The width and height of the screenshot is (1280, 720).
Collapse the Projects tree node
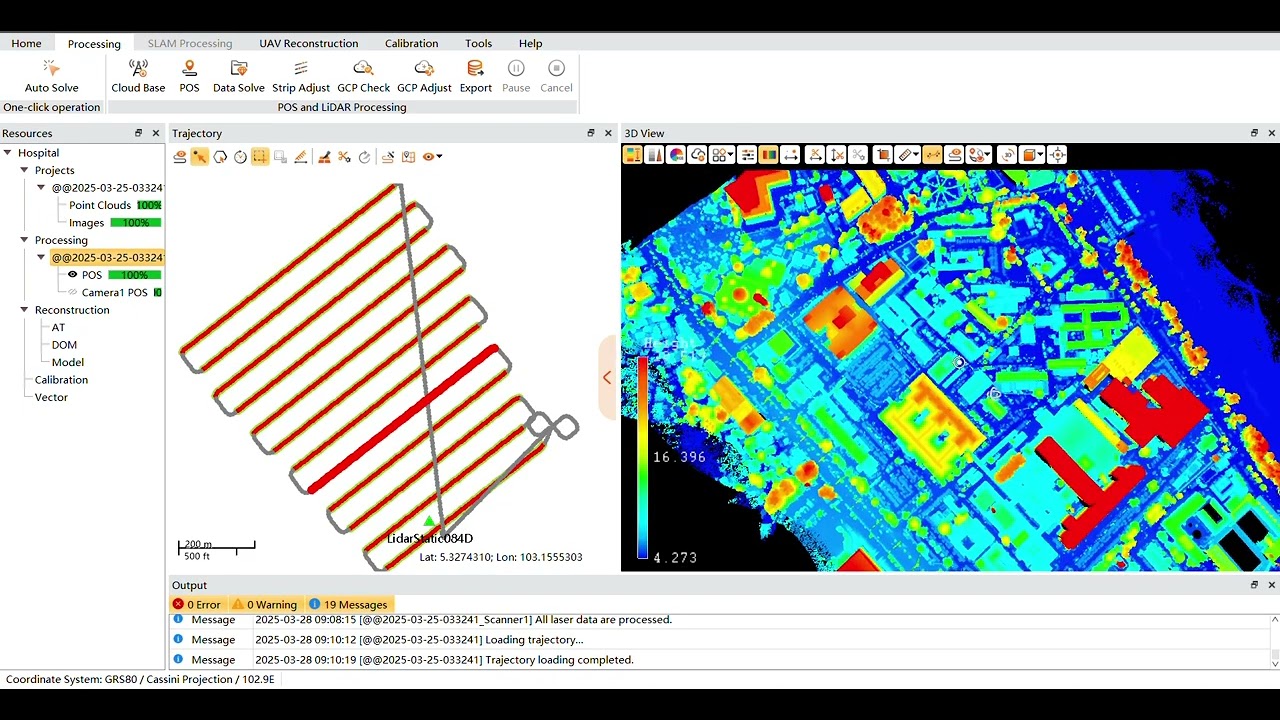pos(24,170)
